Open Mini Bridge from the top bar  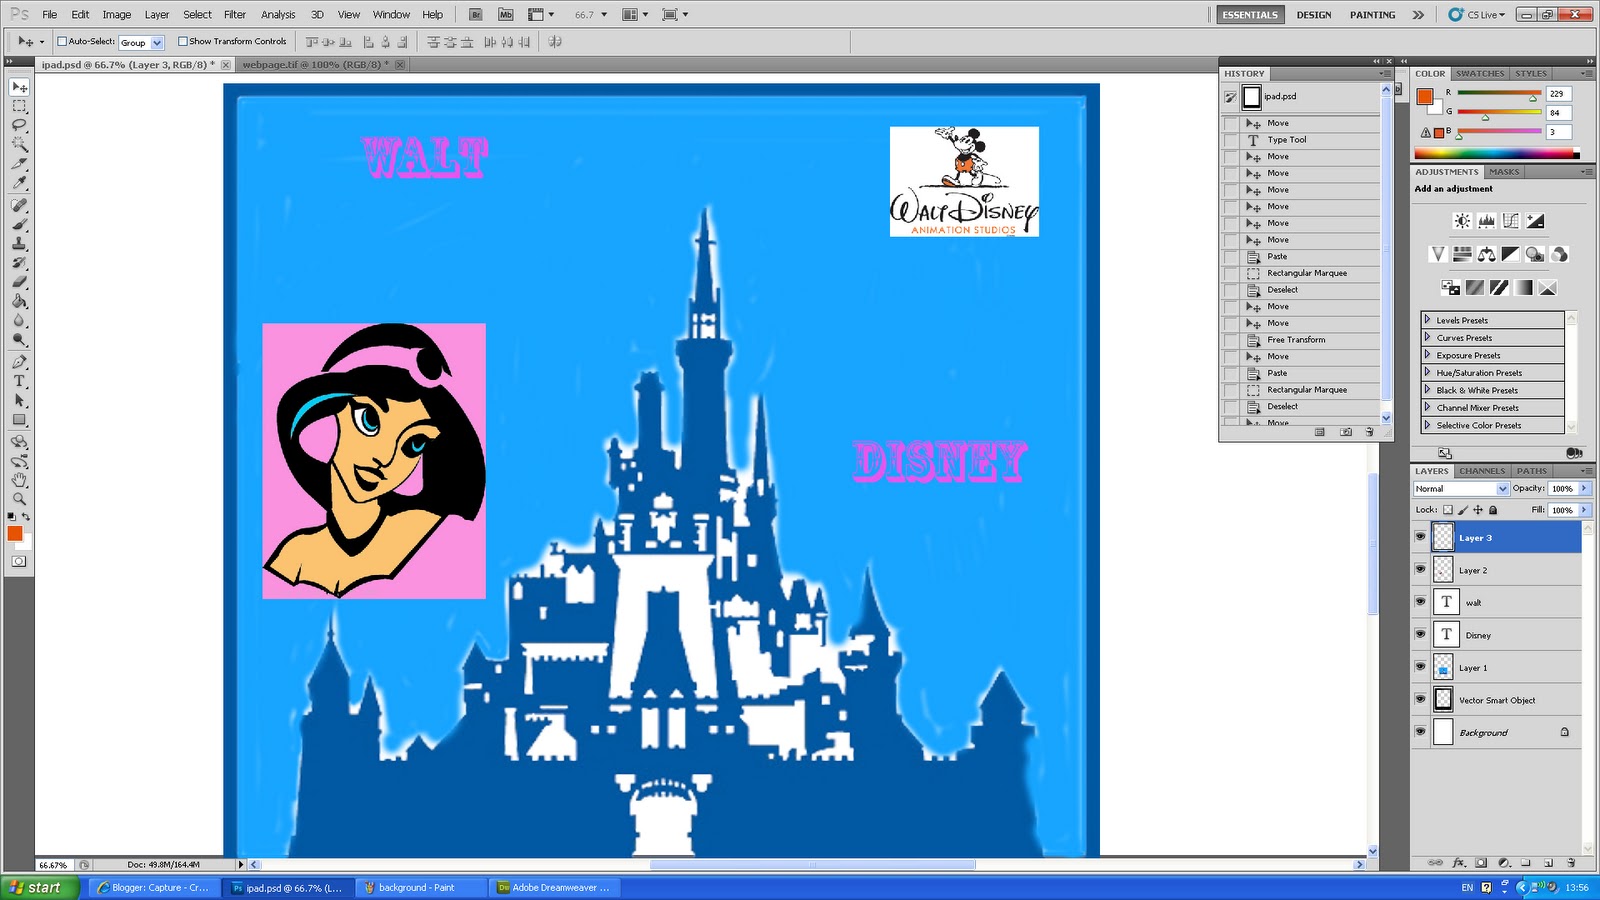point(506,15)
